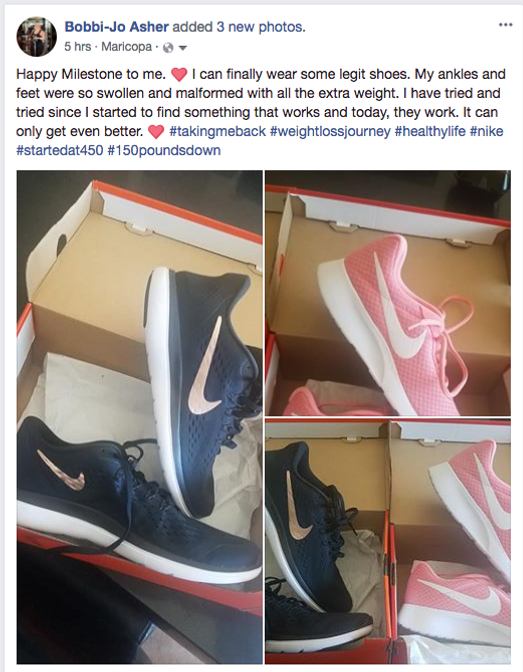Open the #startedat450 hashtag
523x672 pixels.
(x=60, y=150)
